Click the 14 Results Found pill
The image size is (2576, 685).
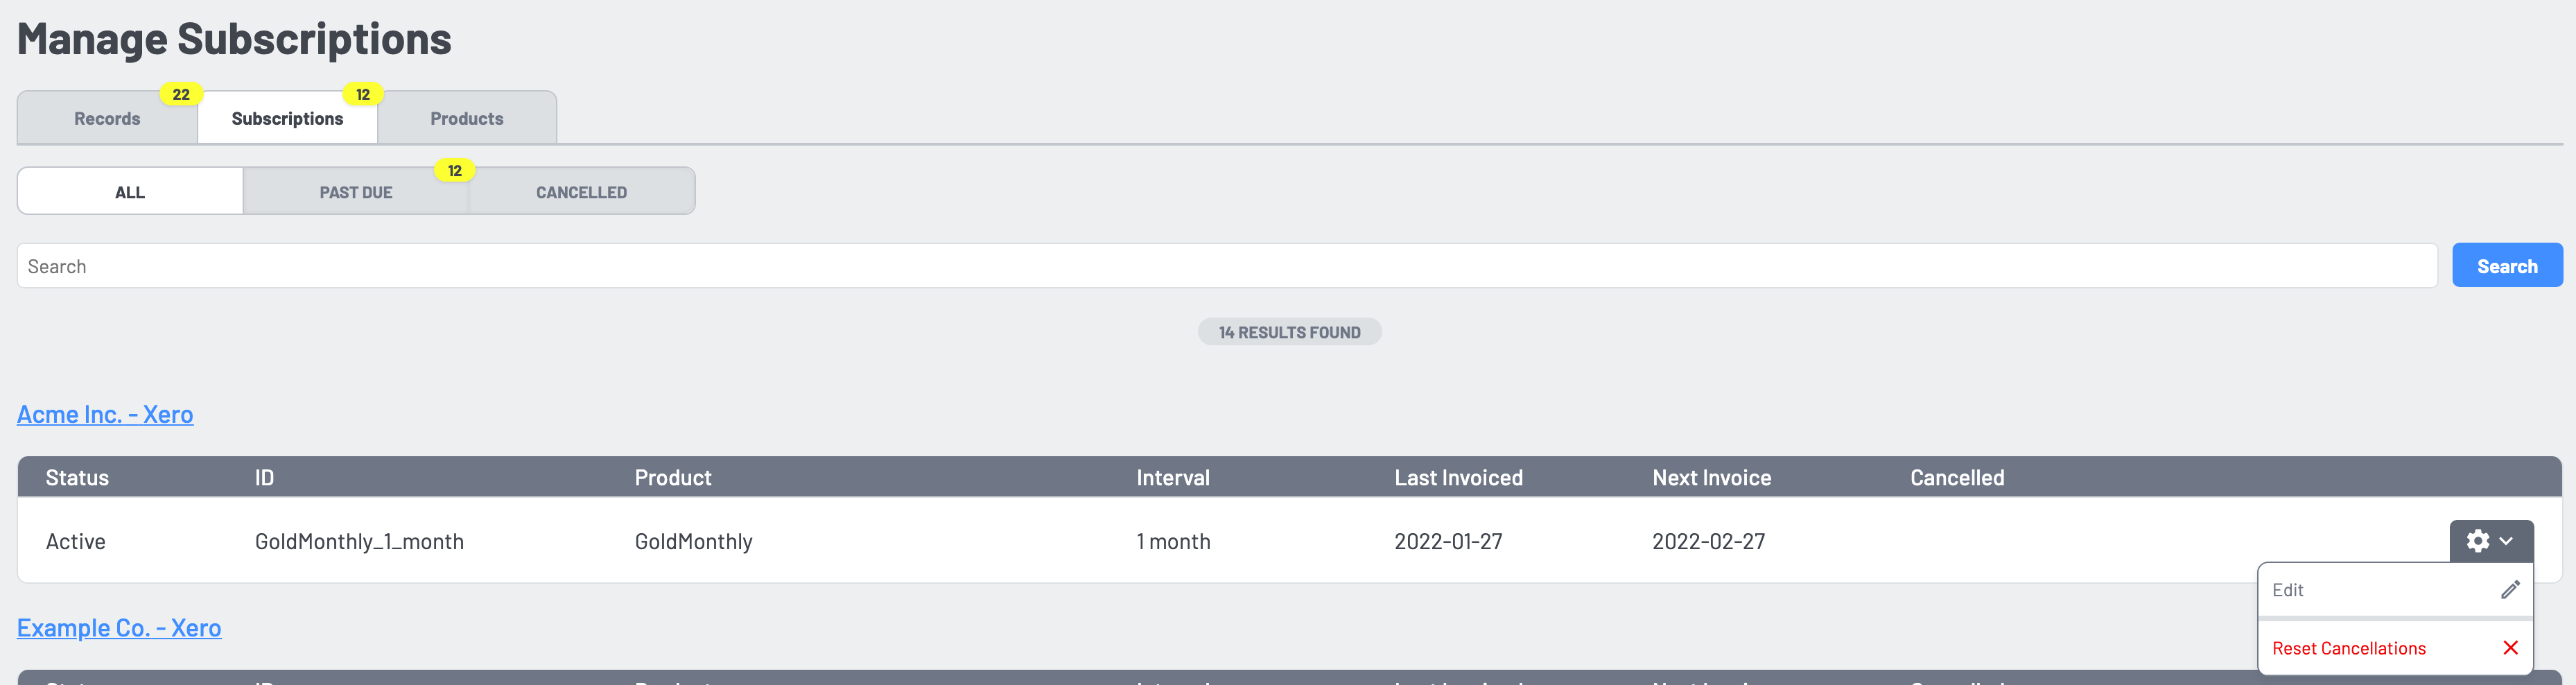tap(1289, 332)
